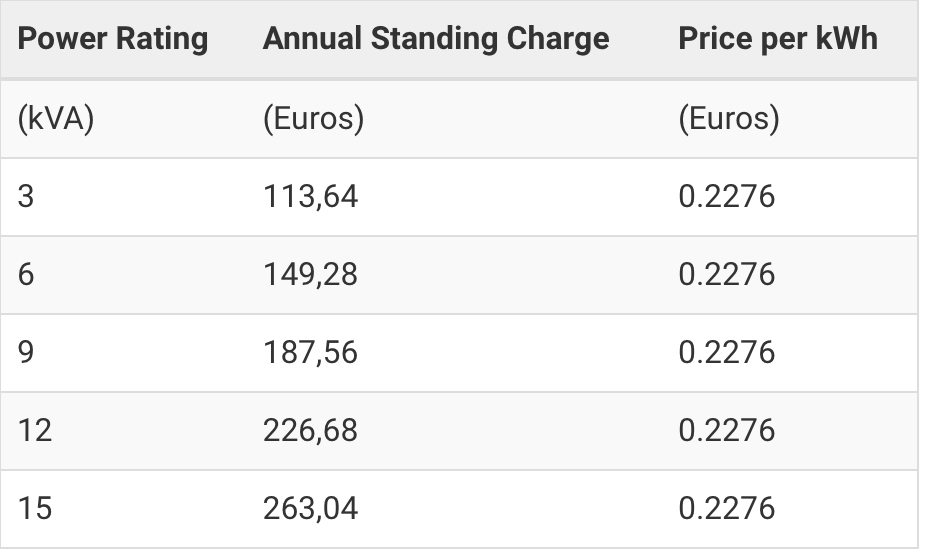Select the (Euros) cell under Price per kWh
This screenshot has width=926, height=556.
click(728, 118)
